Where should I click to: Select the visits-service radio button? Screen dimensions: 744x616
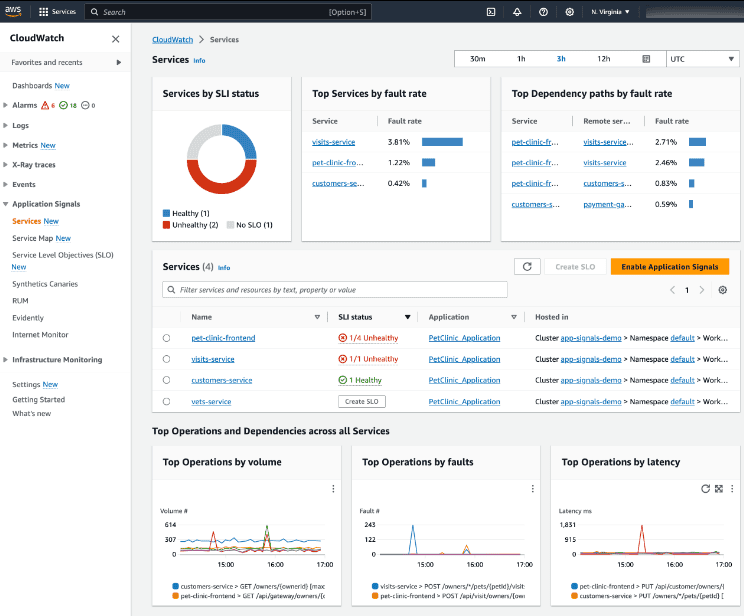pyautogui.click(x=166, y=359)
